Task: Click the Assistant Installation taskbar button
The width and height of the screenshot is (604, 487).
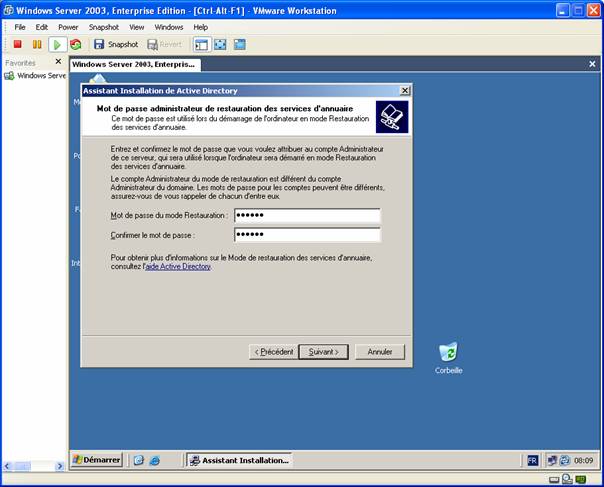Action: (239, 460)
